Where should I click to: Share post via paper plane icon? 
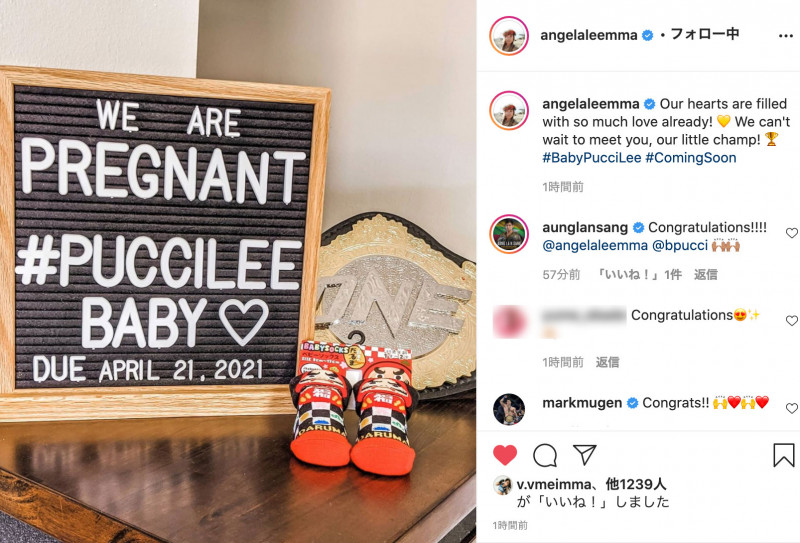pos(585,454)
